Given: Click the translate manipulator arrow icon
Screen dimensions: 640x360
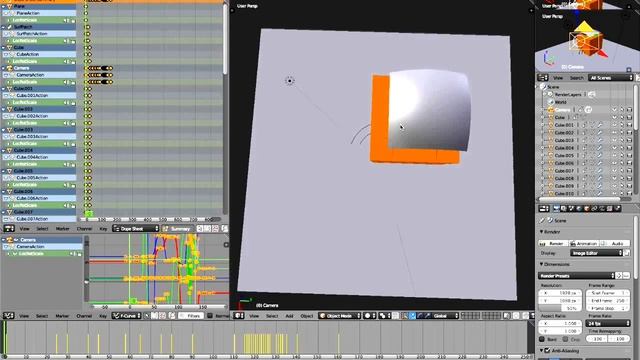Looking at the screenshot, I should tap(413, 316).
